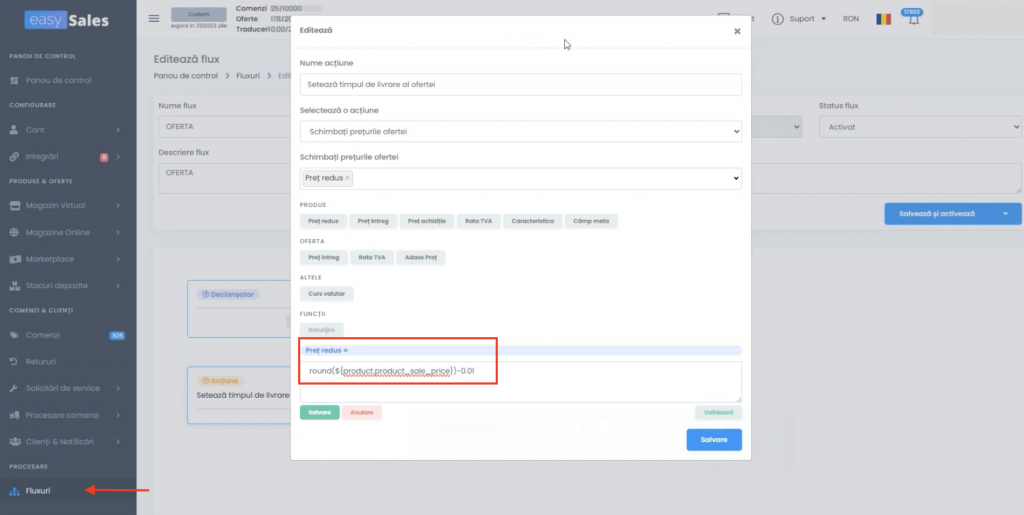
Task: Click the blue Salvare button
Action: [x=713, y=440]
